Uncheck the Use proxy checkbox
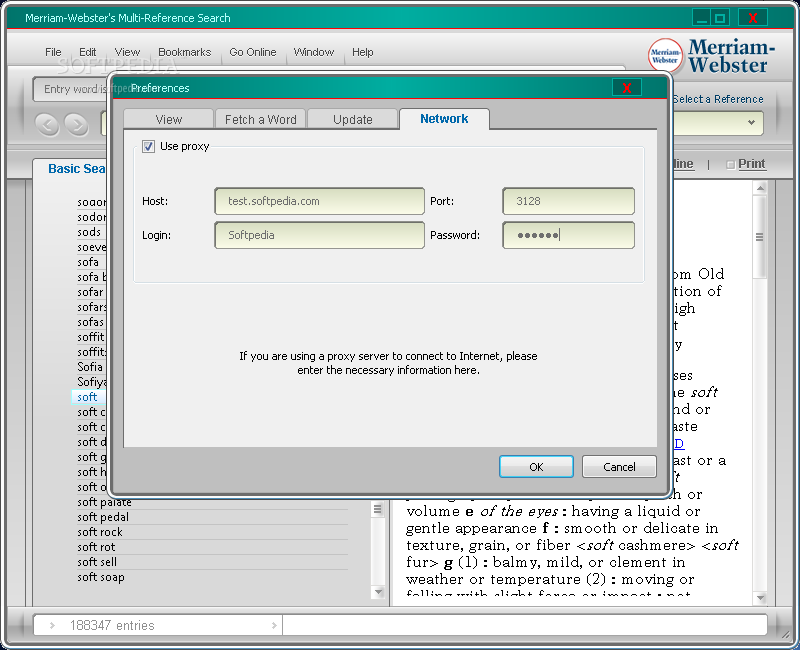 [148, 146]
